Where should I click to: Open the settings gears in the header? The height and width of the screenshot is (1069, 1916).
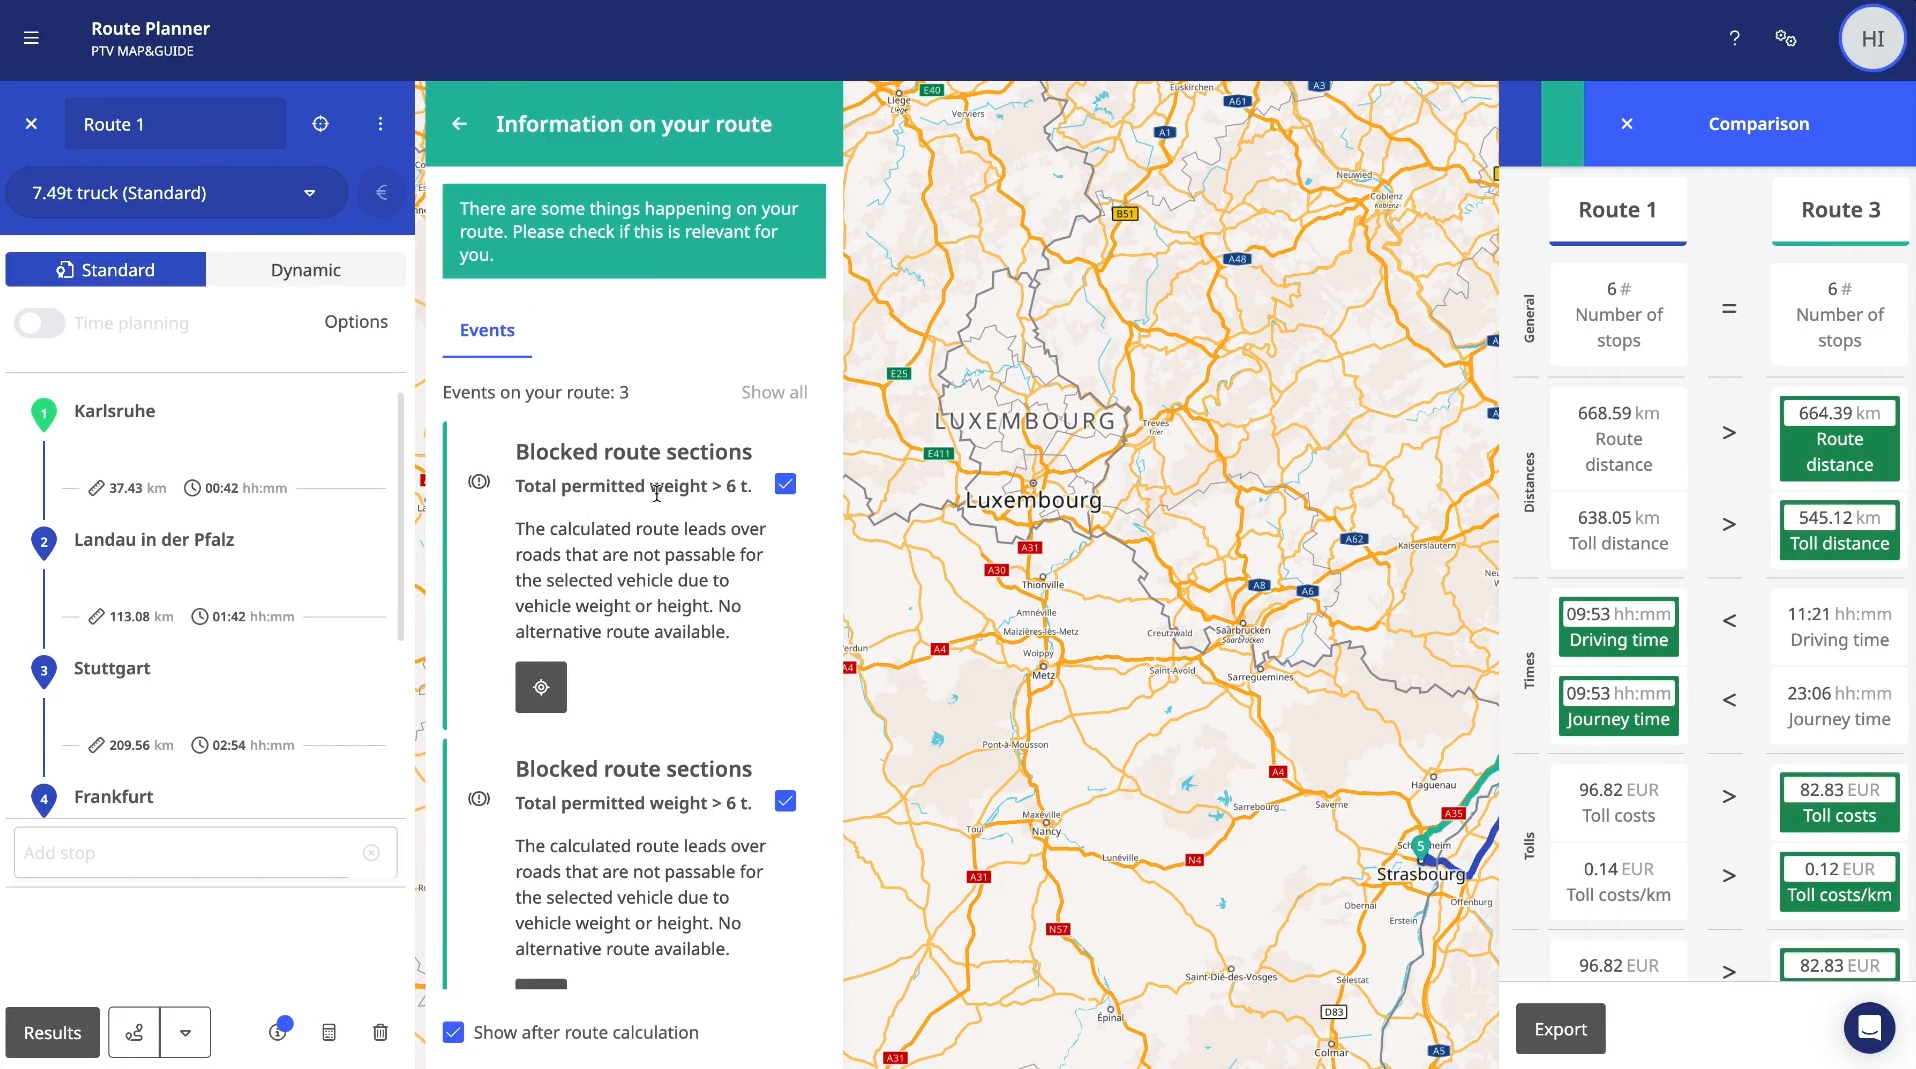(x=1786, y=39)
